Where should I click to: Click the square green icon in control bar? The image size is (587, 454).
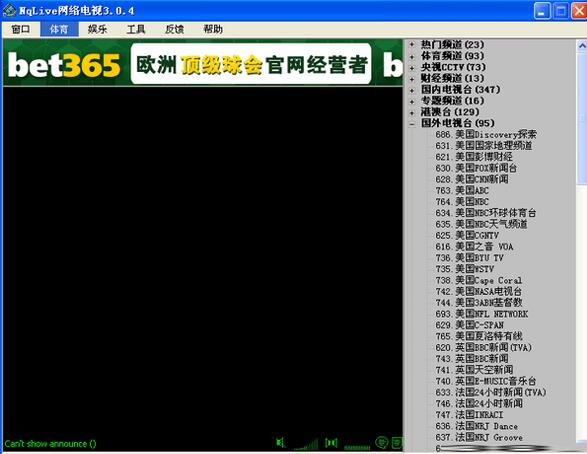click(x=397, y=443)
